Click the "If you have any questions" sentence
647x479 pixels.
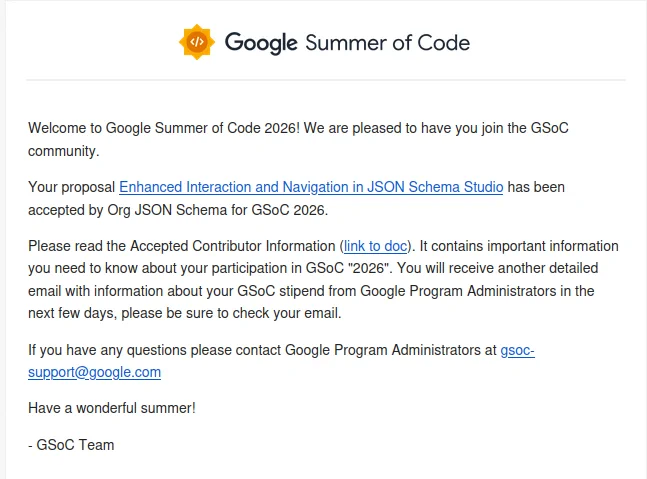pyautogui.click(x=107, y=350)
